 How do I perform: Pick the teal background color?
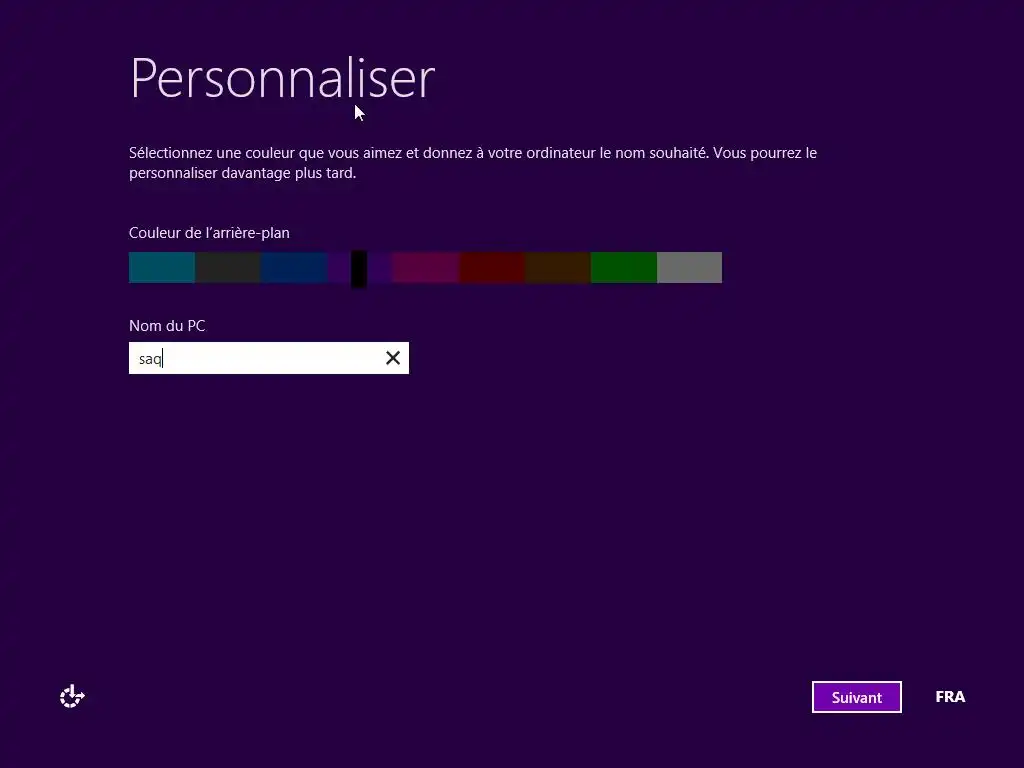pyautogui.click(x=162, y=267)
